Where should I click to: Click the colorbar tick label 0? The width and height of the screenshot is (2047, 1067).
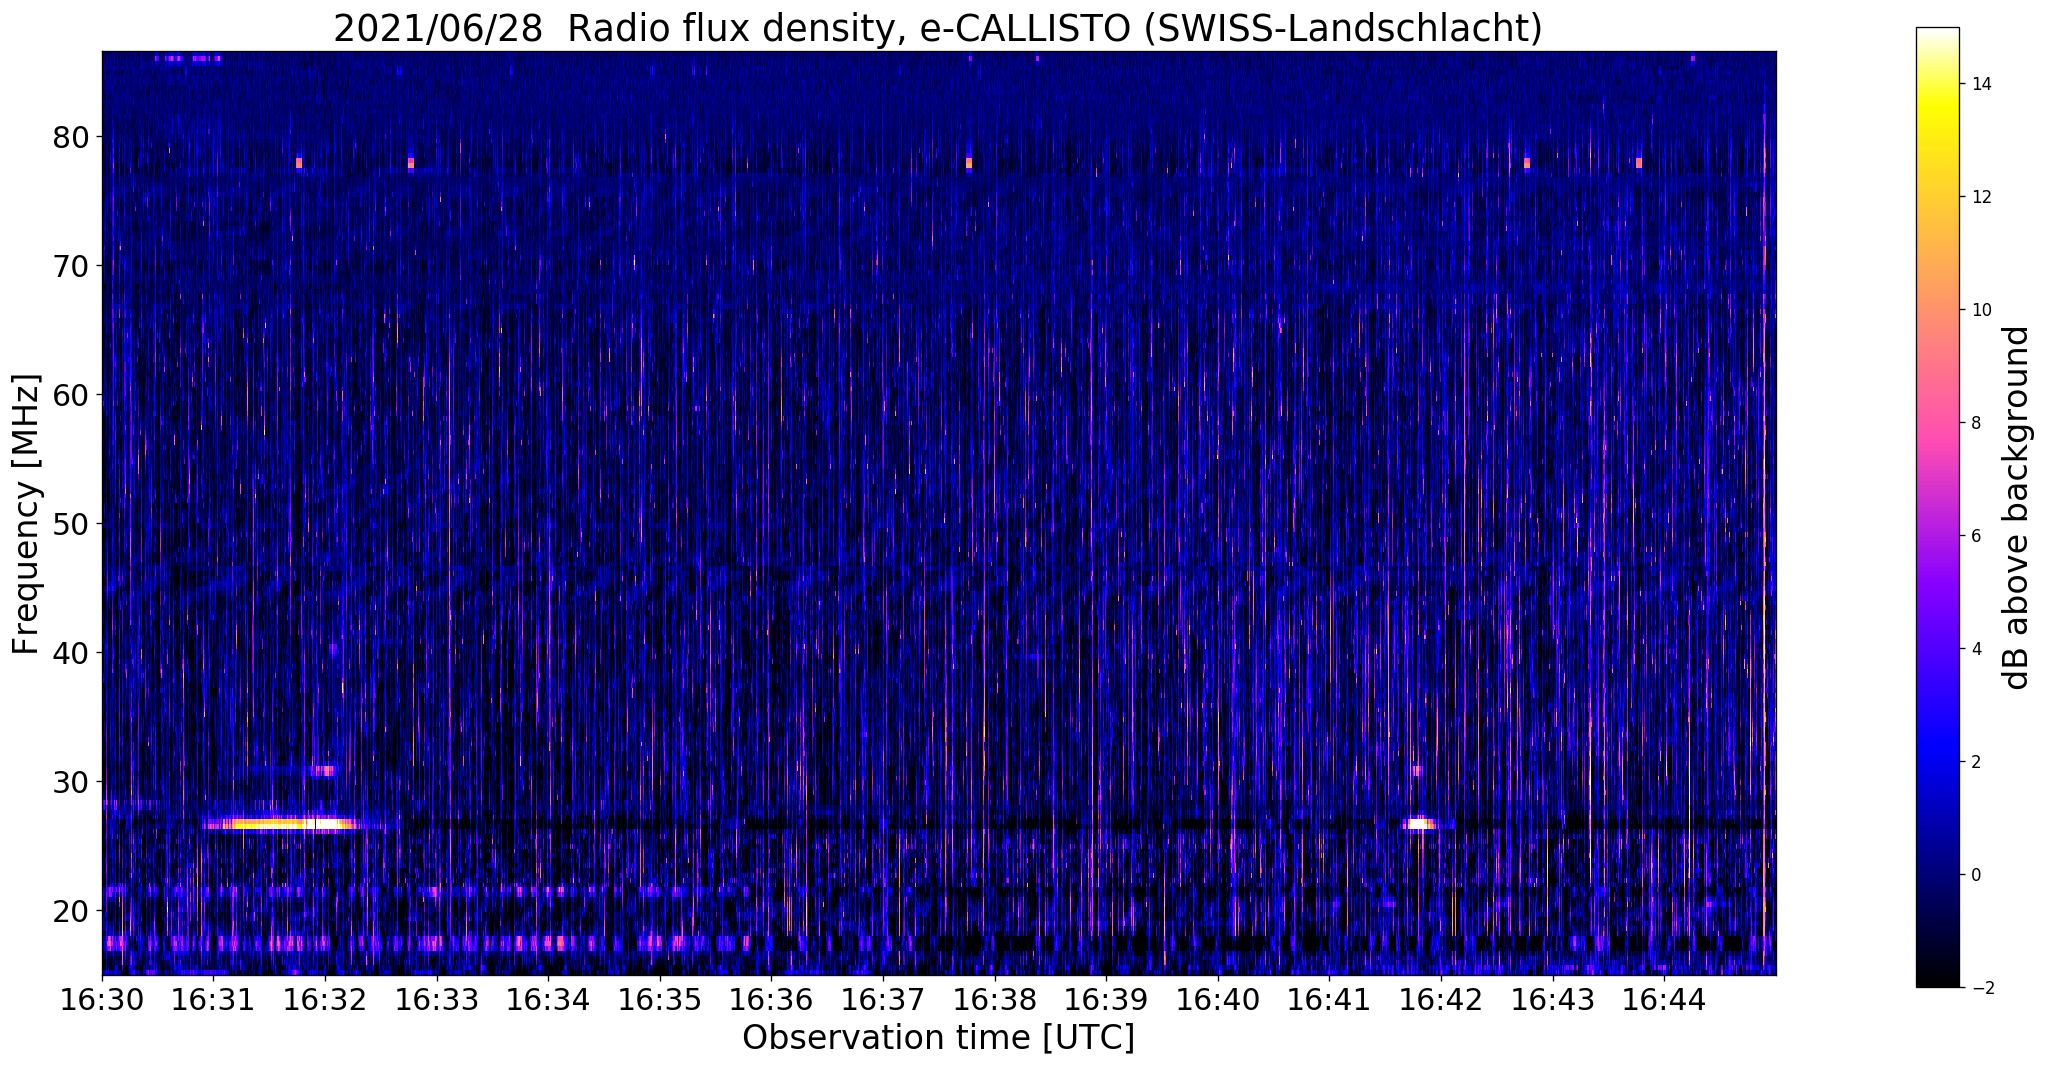(x=1975, y=875)
